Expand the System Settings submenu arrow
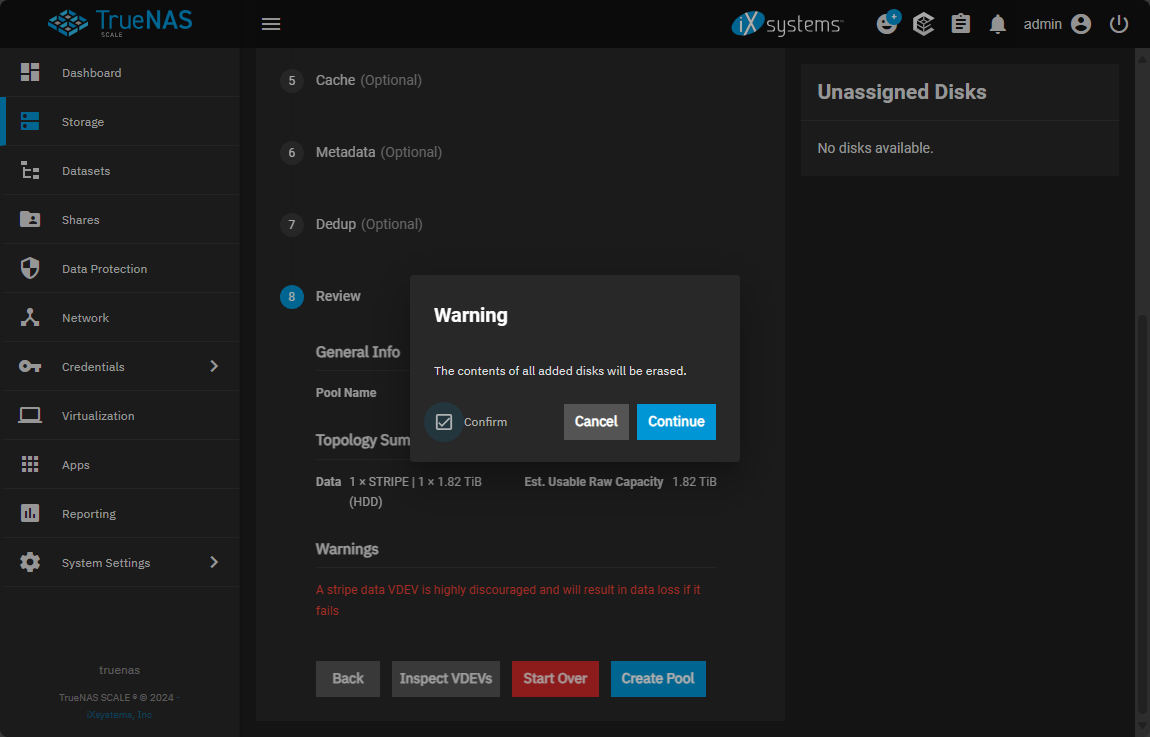The height and width of the screenshot is (737, 1150). pos(213,563)
